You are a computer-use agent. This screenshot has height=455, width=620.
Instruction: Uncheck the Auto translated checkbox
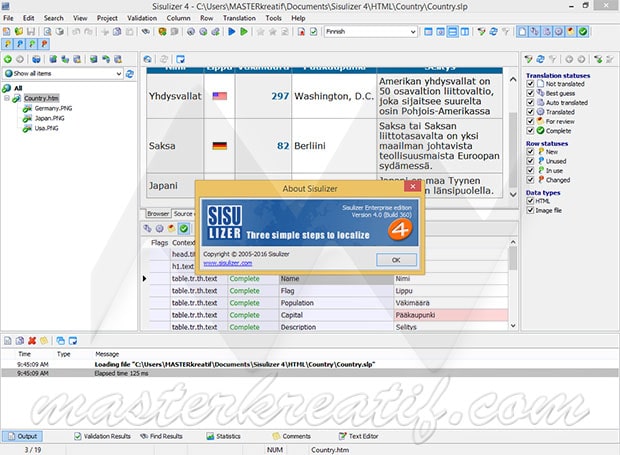[x=530, y=102]
